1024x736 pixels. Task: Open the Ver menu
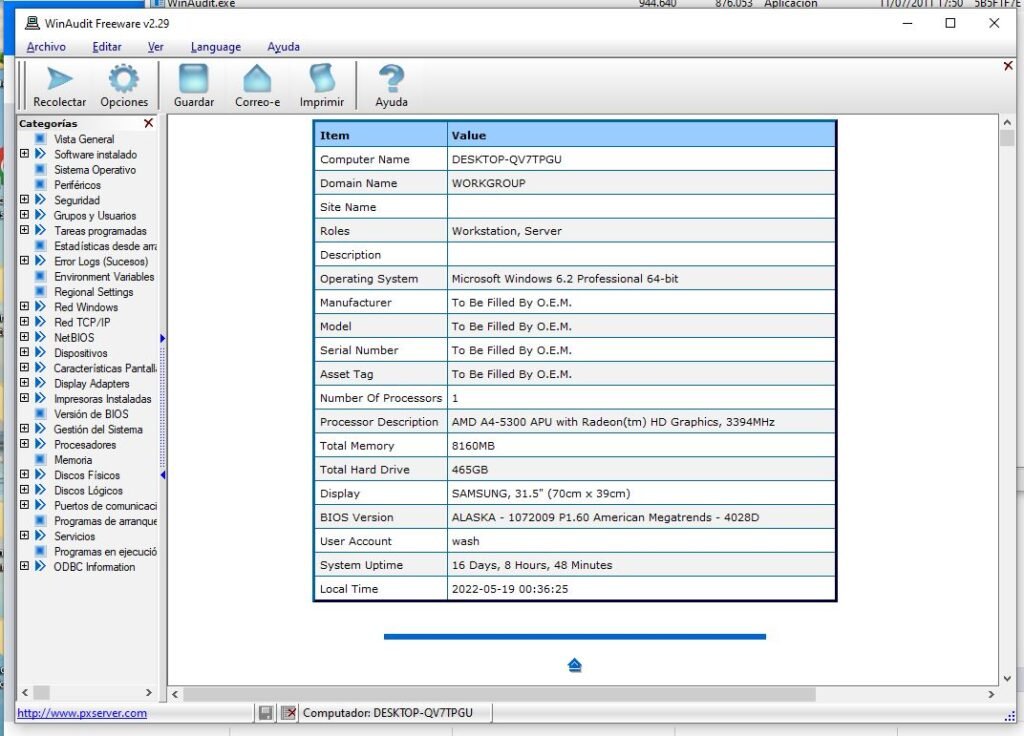click(155, 47)
